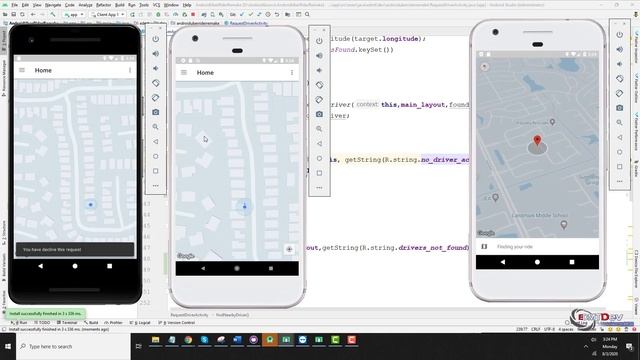Tap the Android recents button on the left phone
This screenshot has height=360, width=640.
click(x=109, y=266)
